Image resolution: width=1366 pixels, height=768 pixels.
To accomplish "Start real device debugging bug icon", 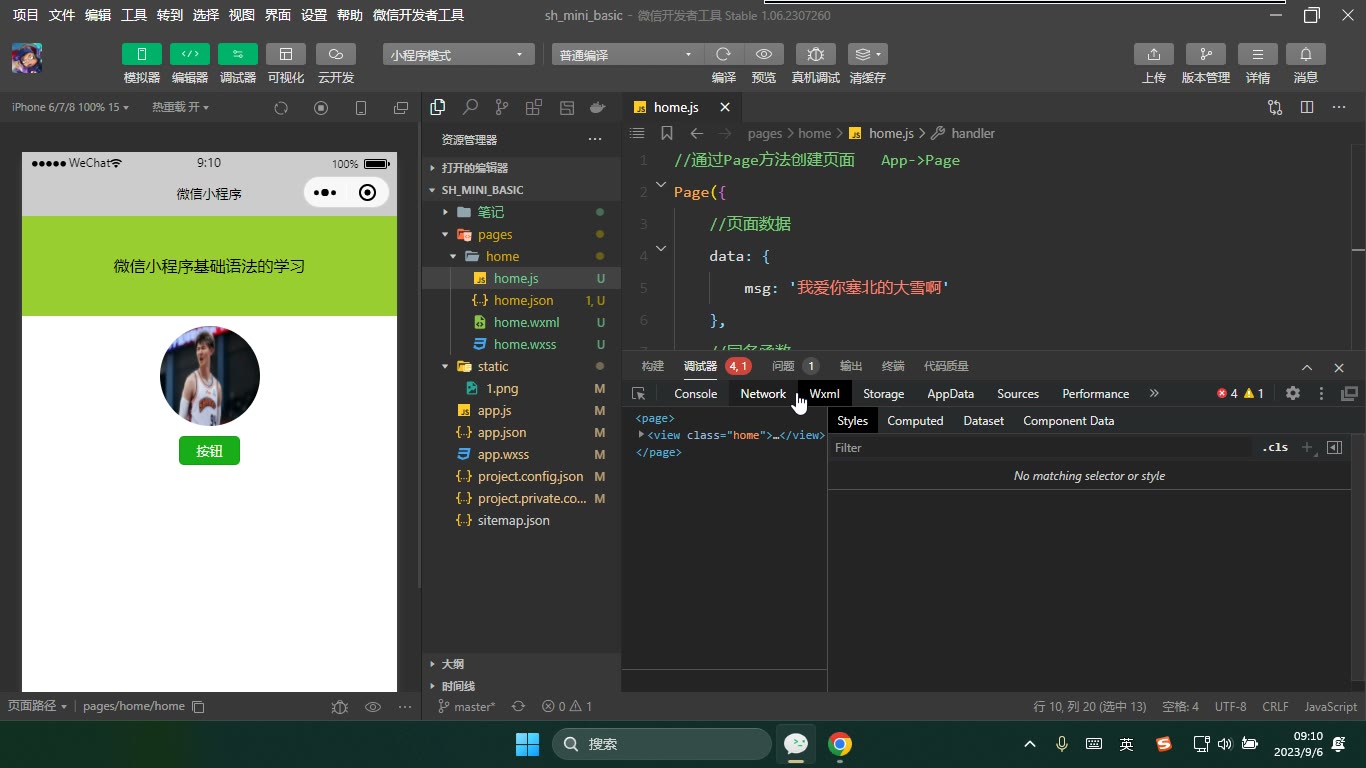I will (x=816, y=54).
